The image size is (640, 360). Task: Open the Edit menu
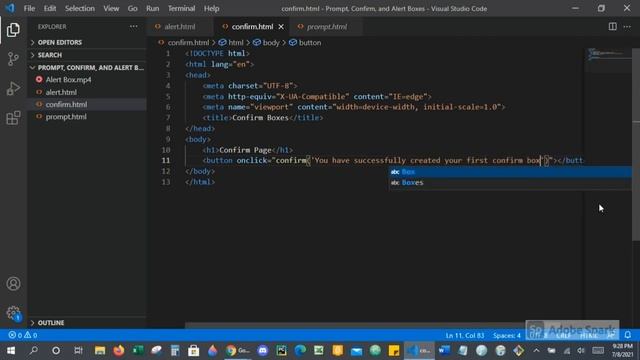tap(49, 8)
